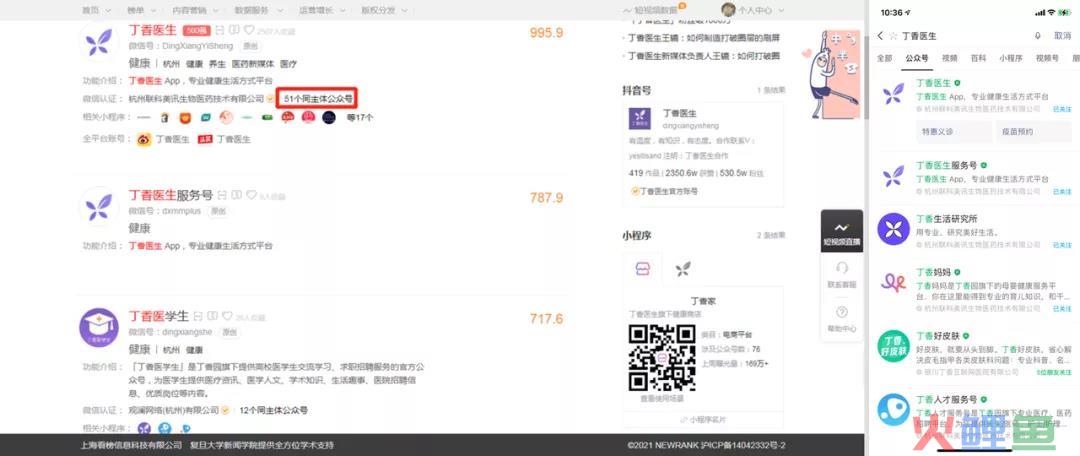The height and width of the screenshot is (456, 1080).
Task: Select 视频号 tab in phone search
Action: (1047, 59)
